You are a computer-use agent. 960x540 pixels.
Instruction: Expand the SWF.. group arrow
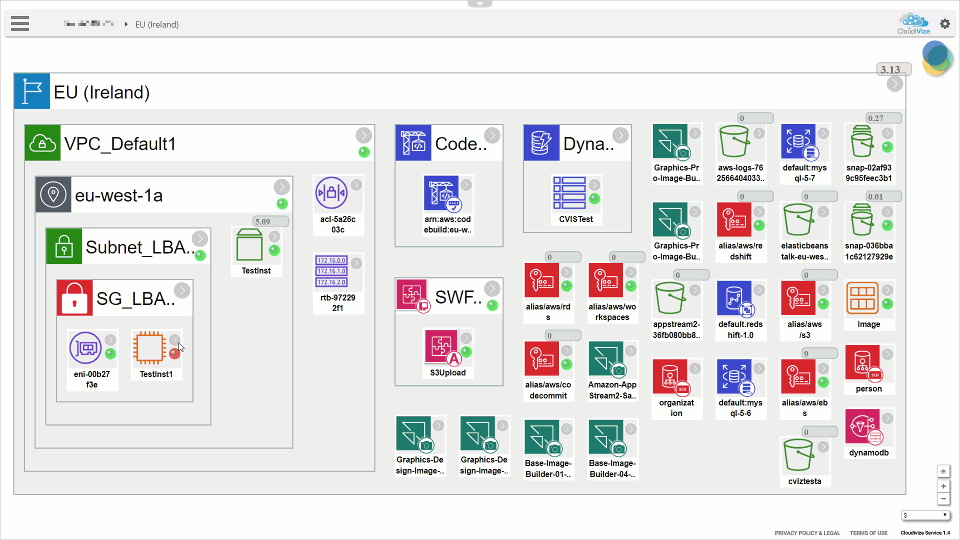pos(492,288)
